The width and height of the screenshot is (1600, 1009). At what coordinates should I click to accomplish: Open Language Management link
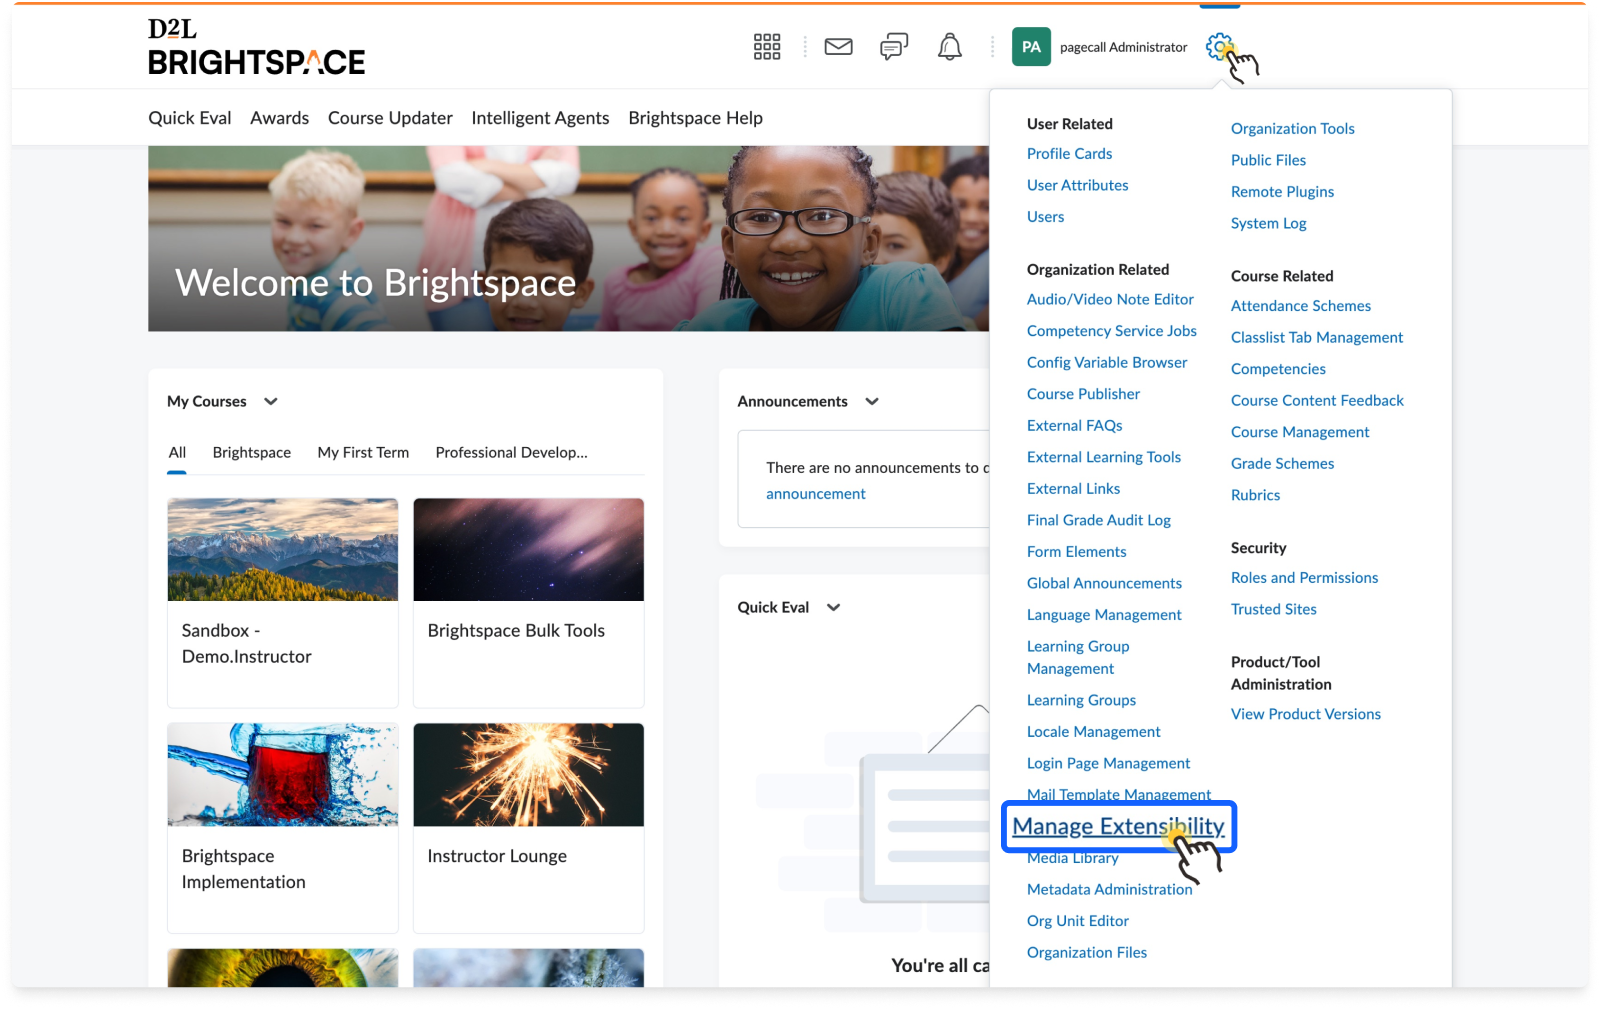(1104, 616)
